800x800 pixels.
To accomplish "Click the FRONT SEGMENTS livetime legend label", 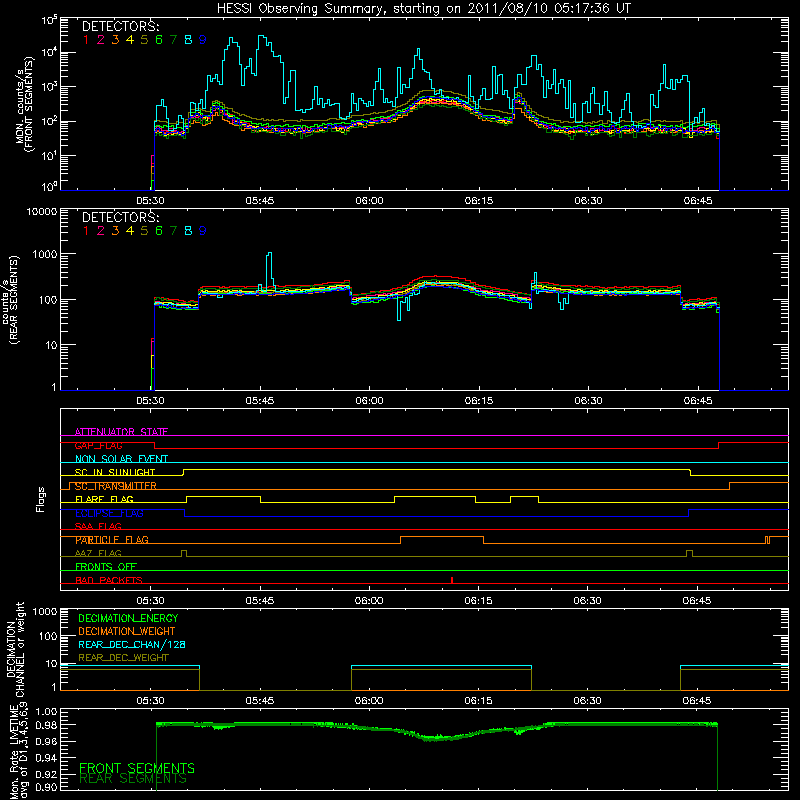I will (x=137, y=768).
